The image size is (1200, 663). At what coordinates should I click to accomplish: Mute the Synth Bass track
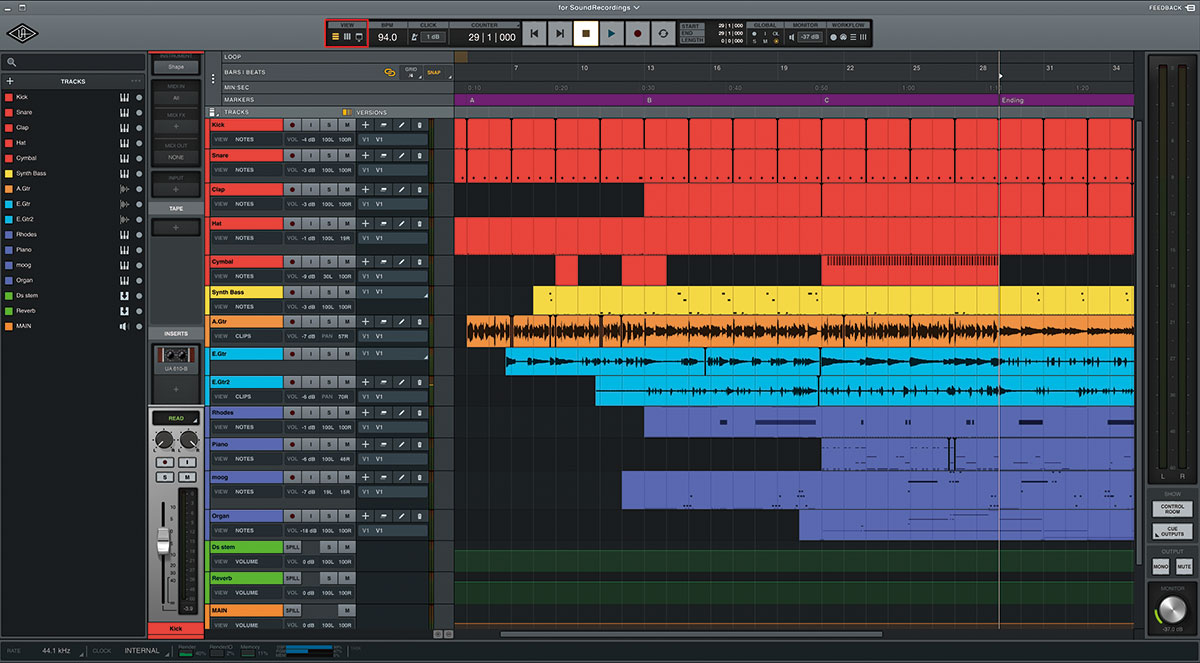pyautogui.click(x=347, y=293)
